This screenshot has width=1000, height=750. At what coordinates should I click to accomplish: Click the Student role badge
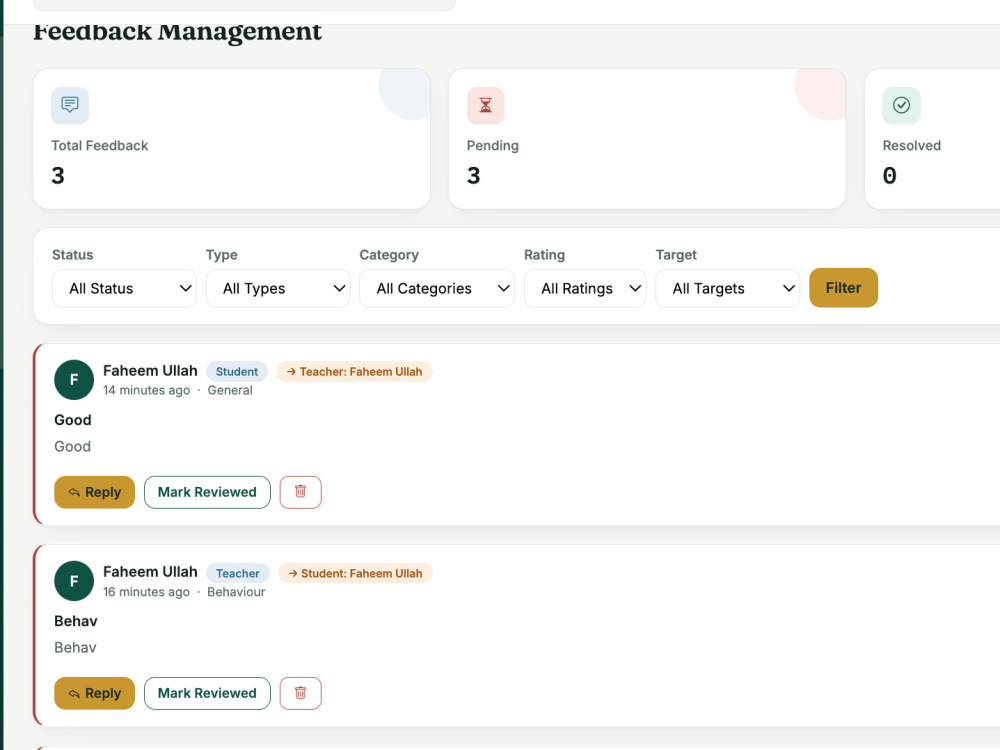click(237, 371)
